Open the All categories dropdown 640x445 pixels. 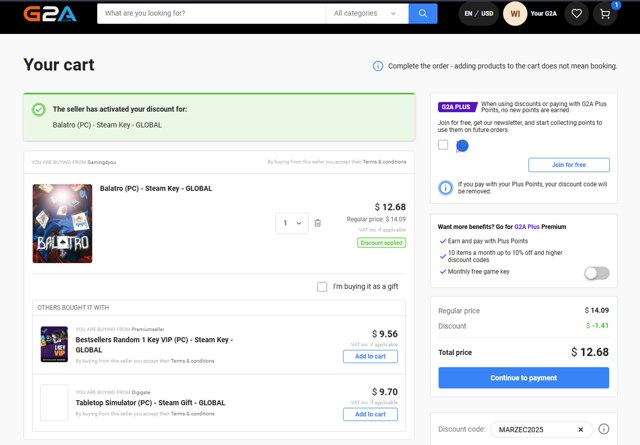coord(367,14)
